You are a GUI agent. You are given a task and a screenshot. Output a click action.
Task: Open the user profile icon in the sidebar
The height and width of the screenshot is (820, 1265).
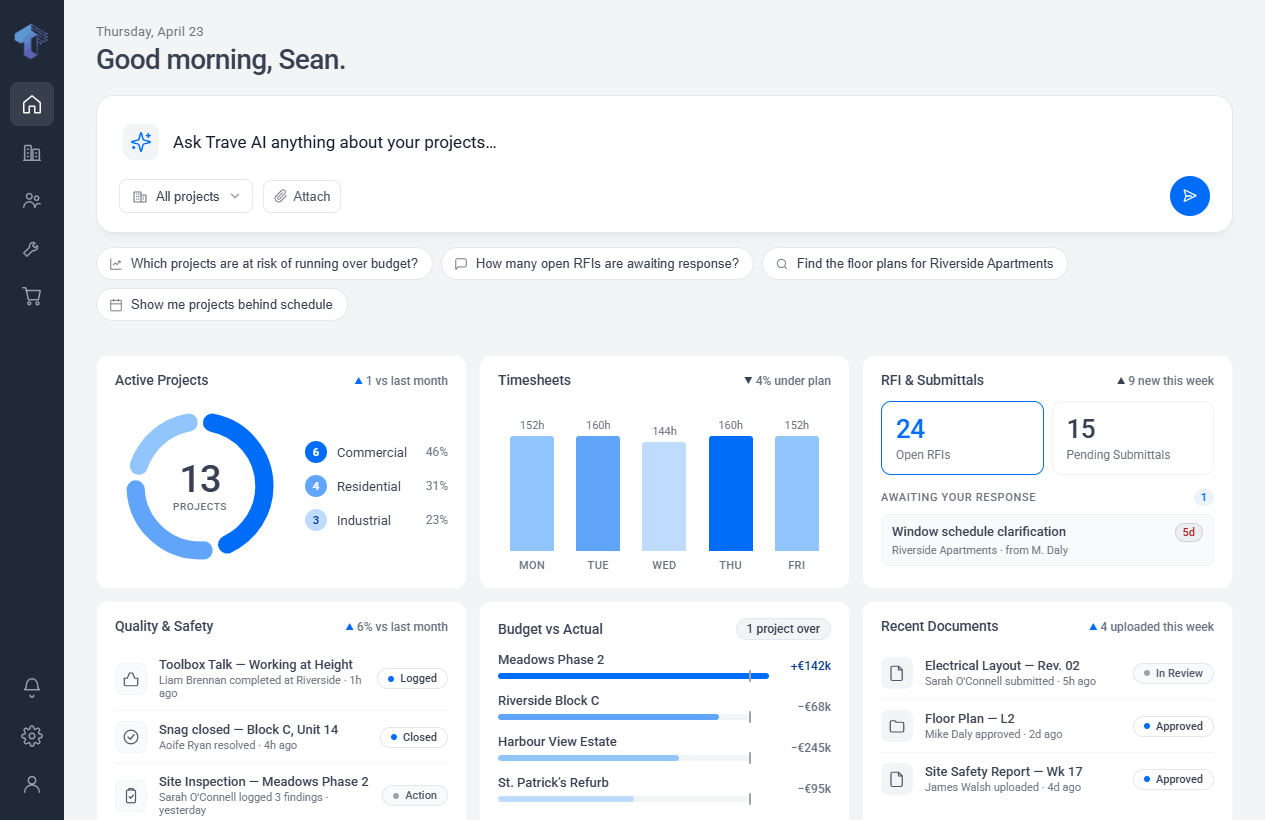(x=32, y=784)
